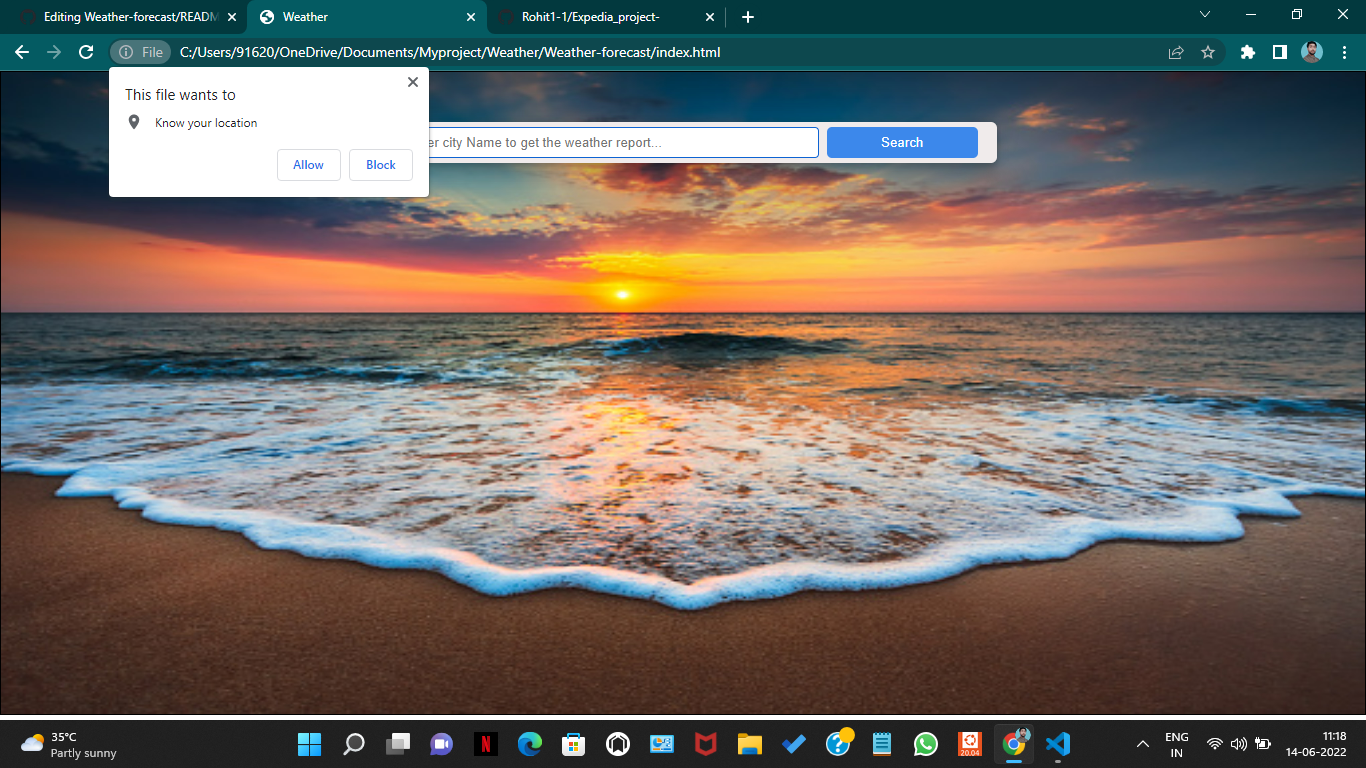The width and height of the screenshot is (1366, 768).
Task: Open taskbar Search
Action: (354, 744)
